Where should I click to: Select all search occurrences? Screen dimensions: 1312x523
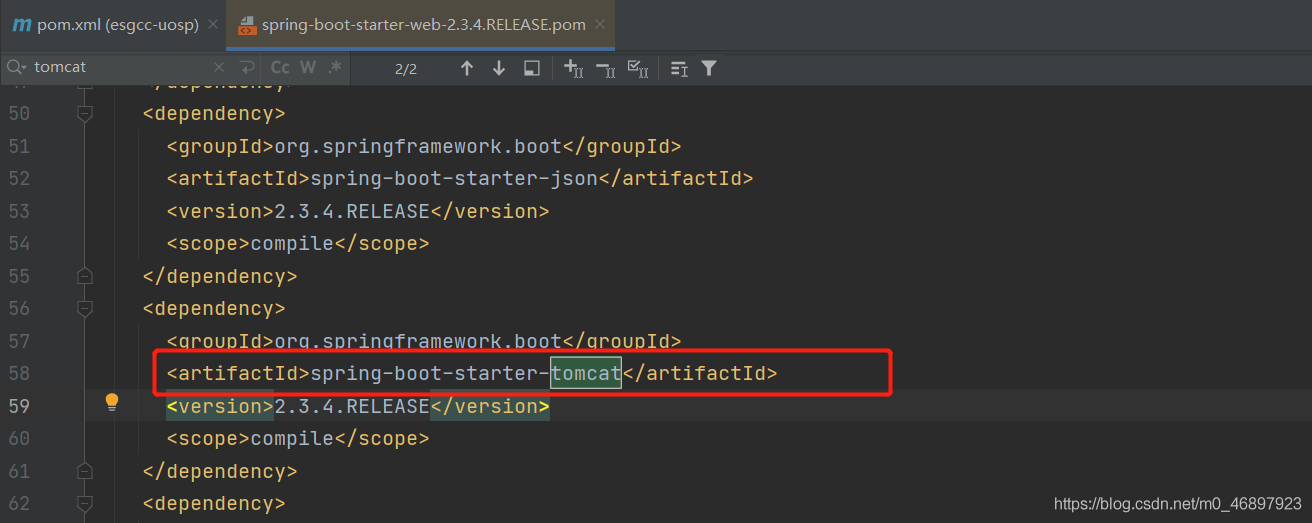637,68
